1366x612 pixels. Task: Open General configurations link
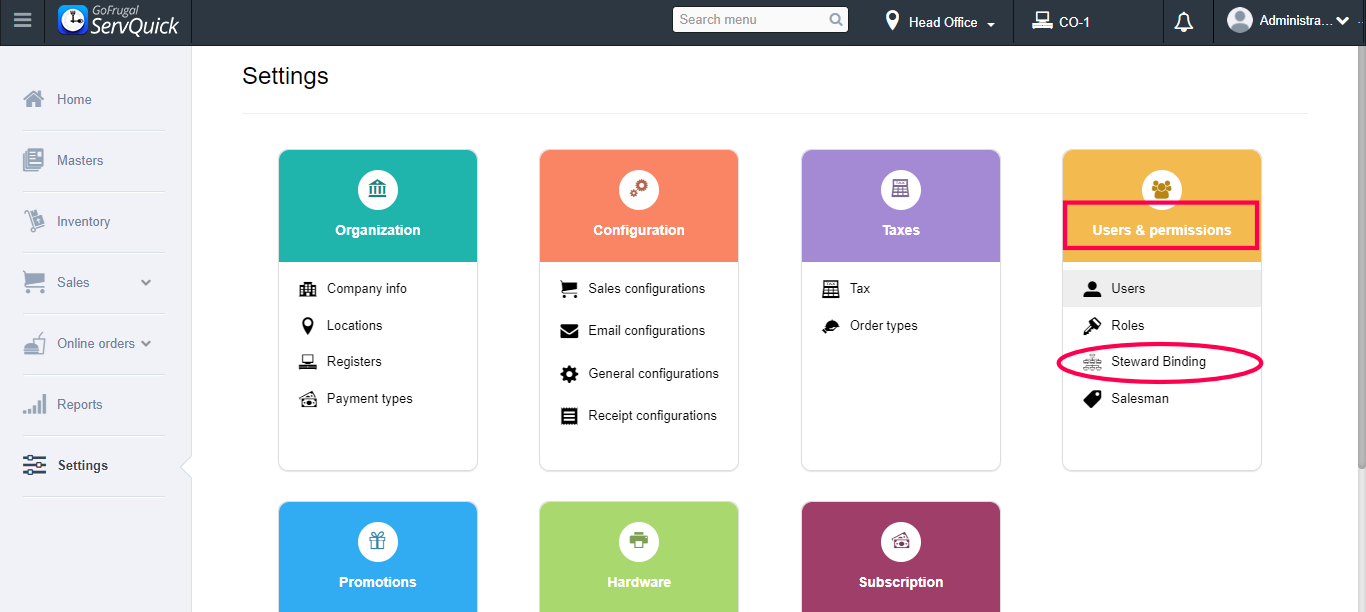tap(653, 374)
